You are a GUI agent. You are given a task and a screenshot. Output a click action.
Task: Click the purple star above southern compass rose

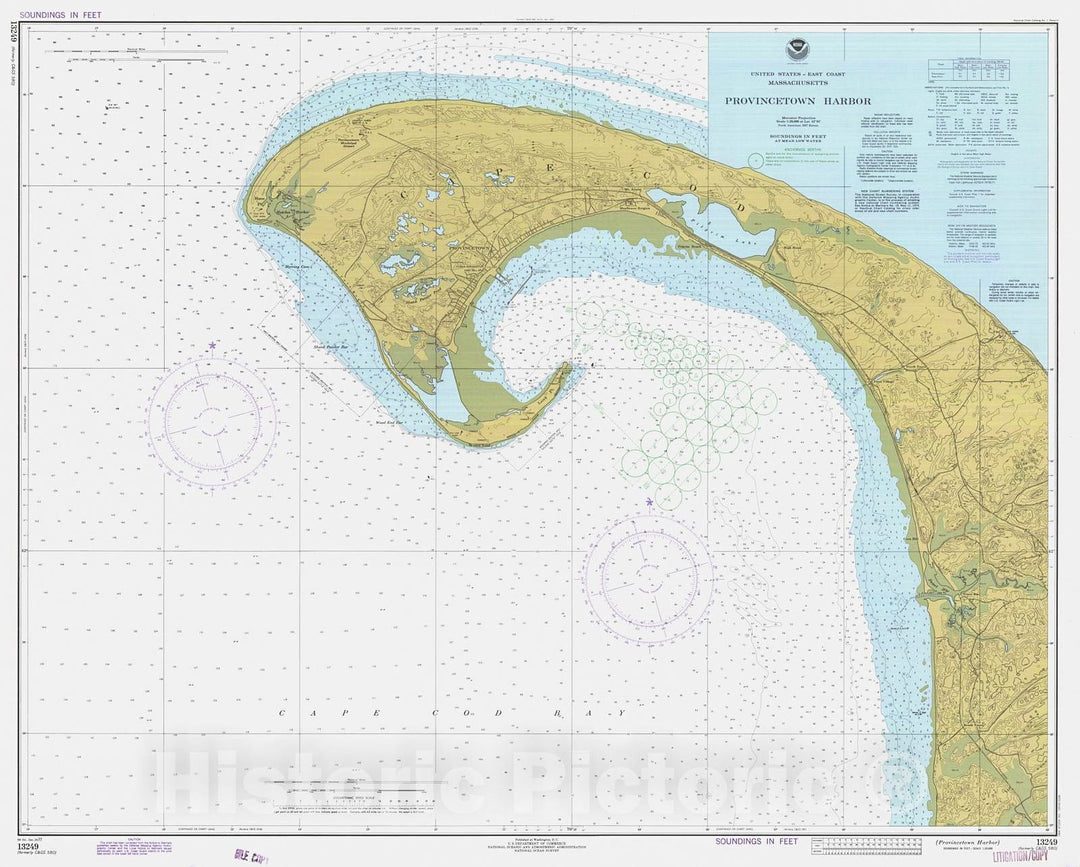tap(649, 502)
